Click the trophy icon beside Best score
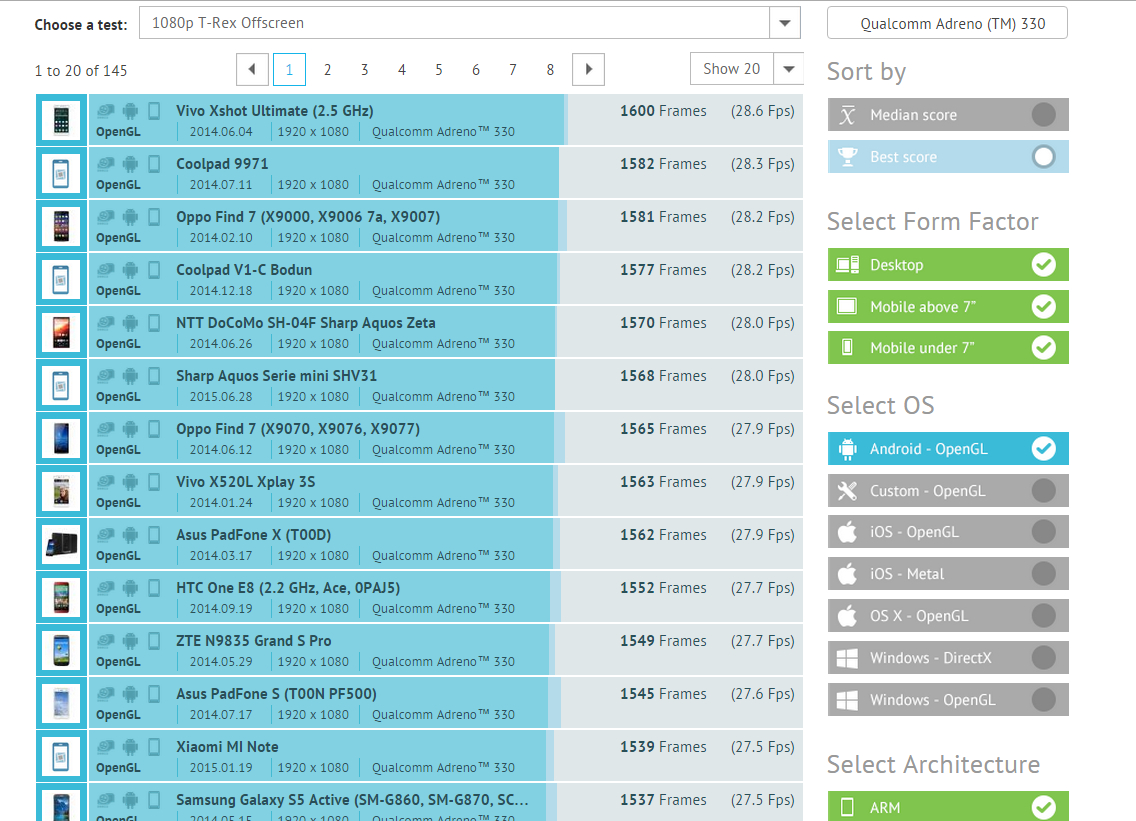This screenshot has height=821, width=1136. 847,157
